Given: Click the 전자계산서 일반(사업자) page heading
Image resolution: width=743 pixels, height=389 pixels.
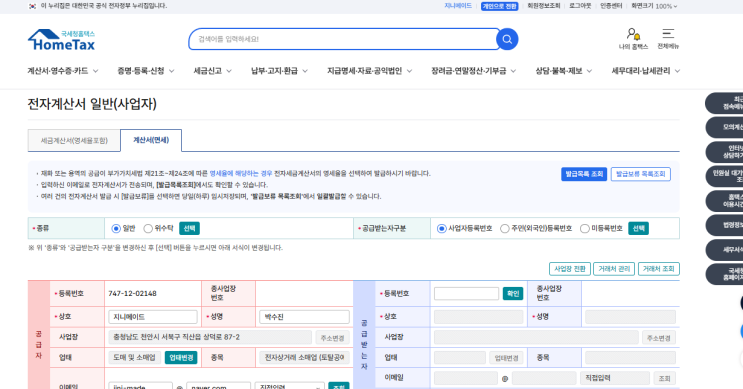Looking at the screenshot, I should click(92, 104).
